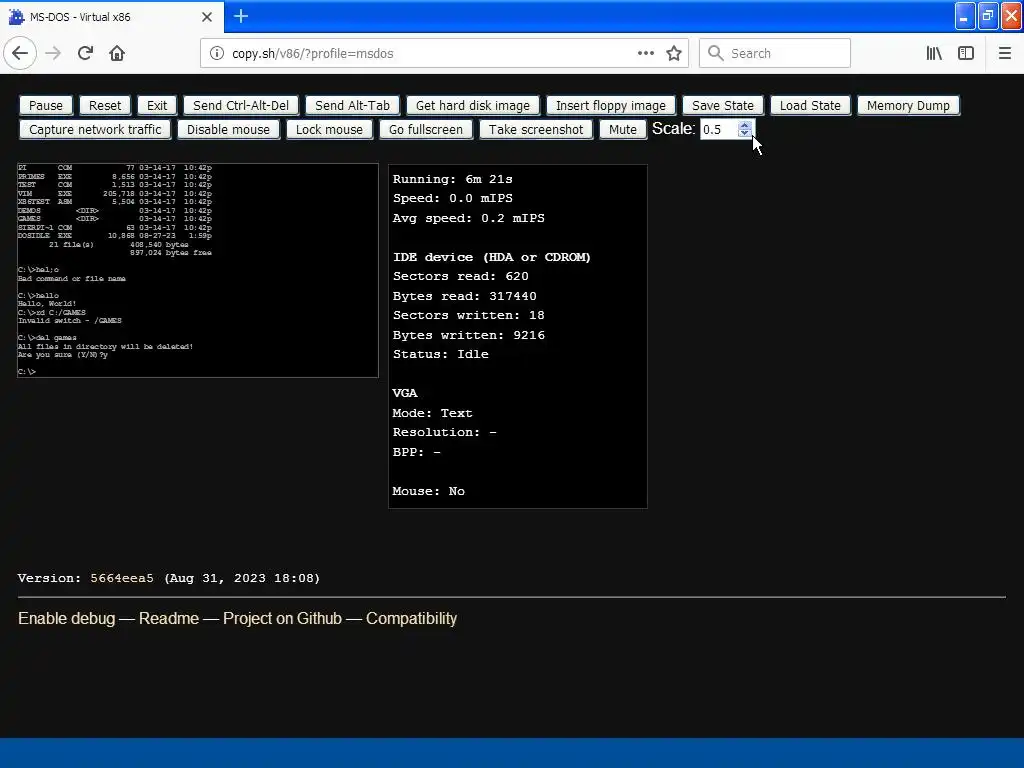Click Insert floppy image button
The height and width of the screenshot is (768, 1024).
pos(611,106)
